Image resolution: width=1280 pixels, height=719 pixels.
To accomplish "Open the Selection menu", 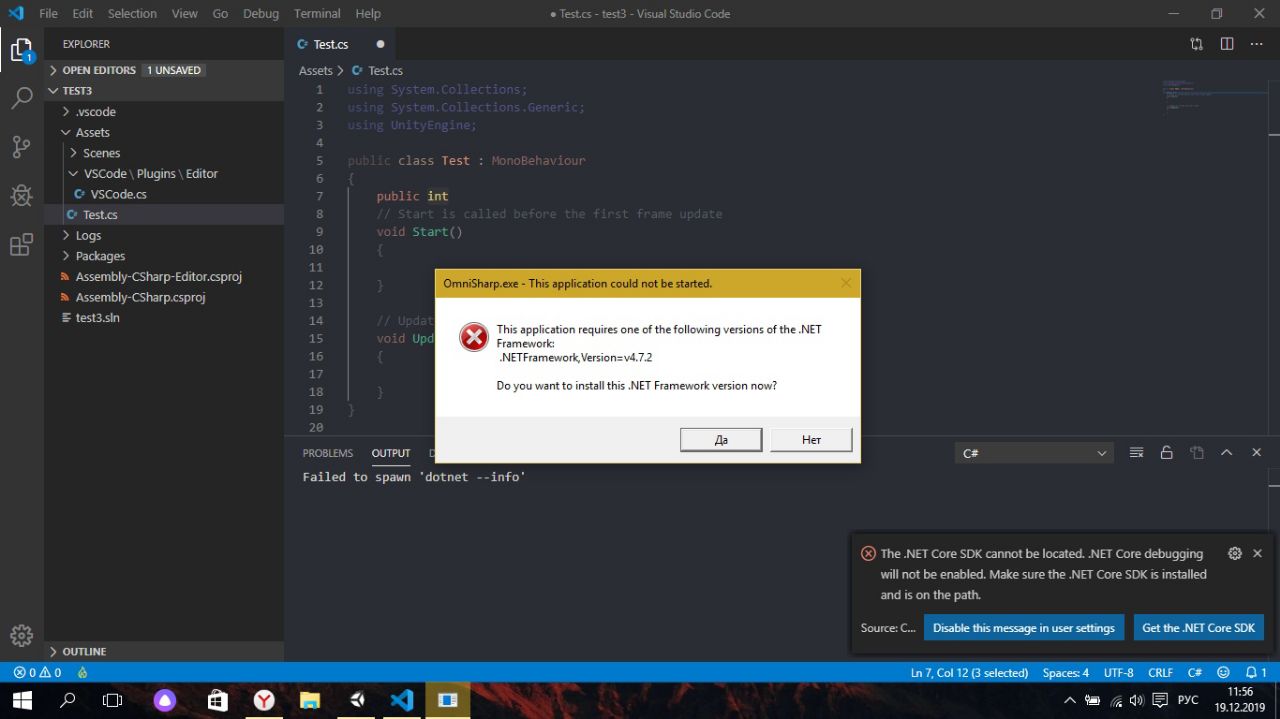I will coord(132,14).
